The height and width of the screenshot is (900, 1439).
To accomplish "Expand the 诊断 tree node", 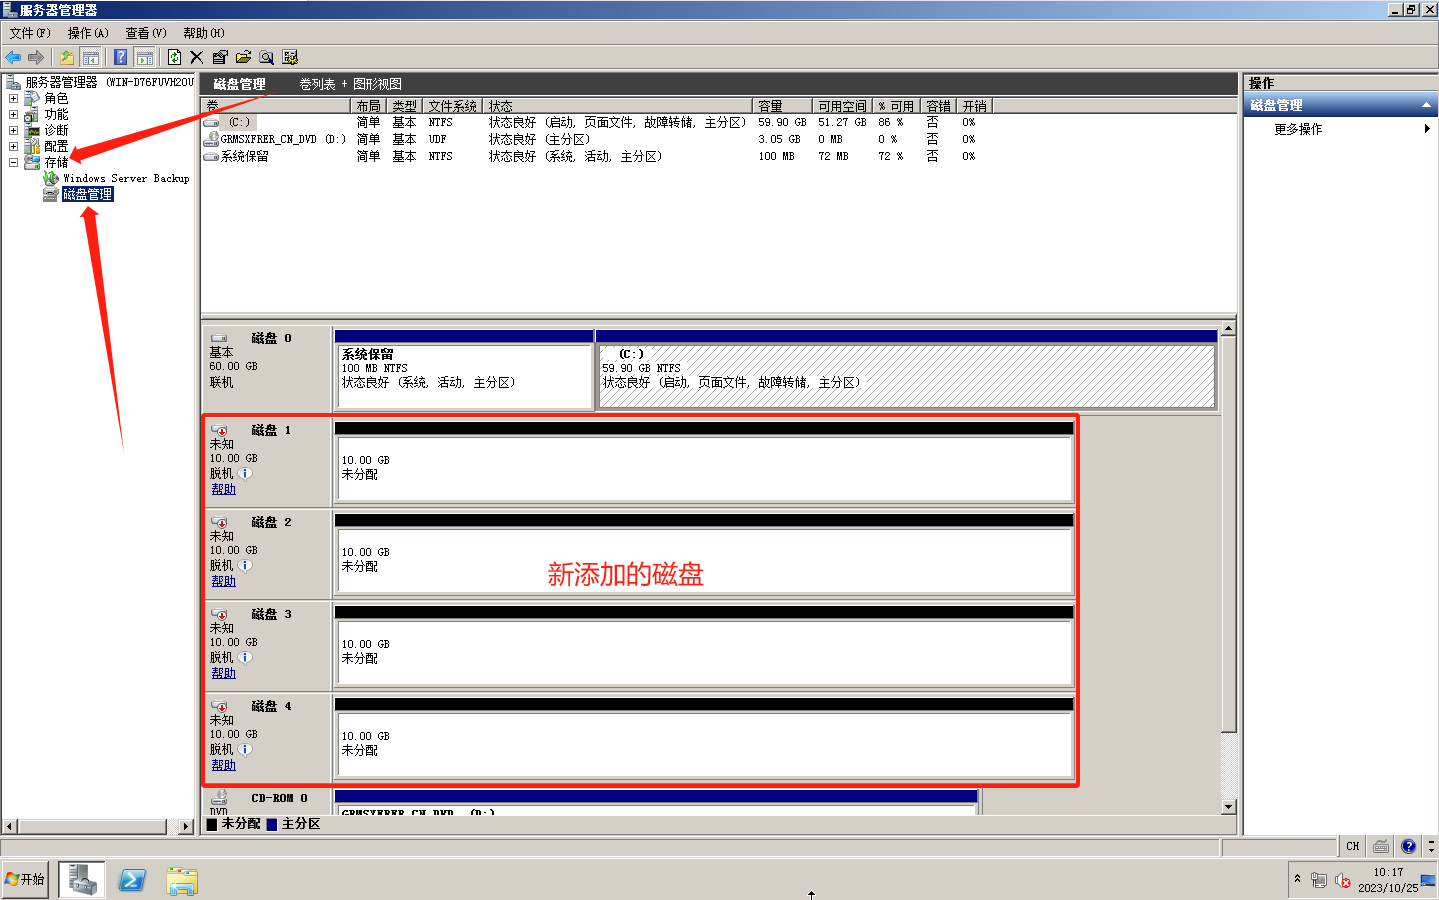I will tap(13, 130).
